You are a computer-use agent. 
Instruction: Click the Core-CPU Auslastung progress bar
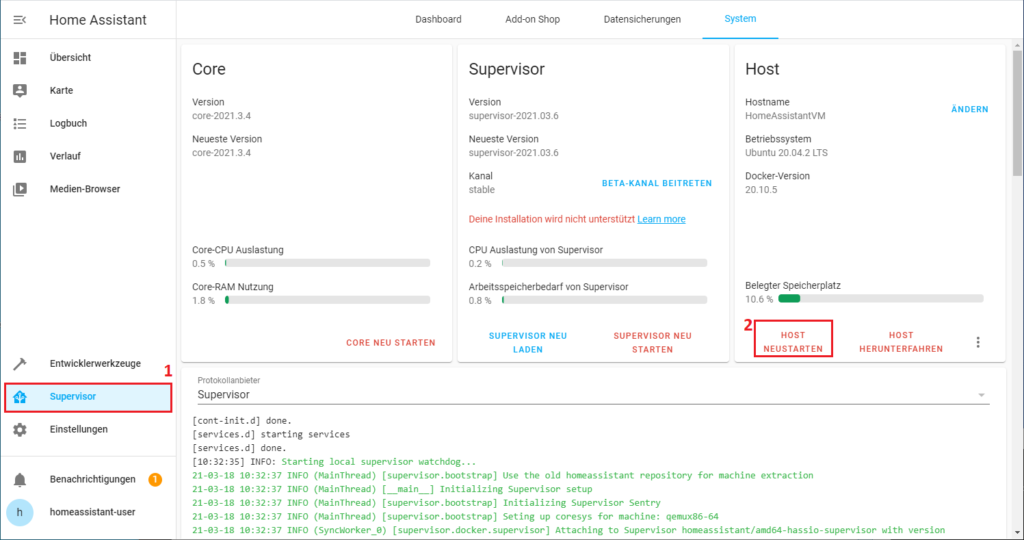327,263
